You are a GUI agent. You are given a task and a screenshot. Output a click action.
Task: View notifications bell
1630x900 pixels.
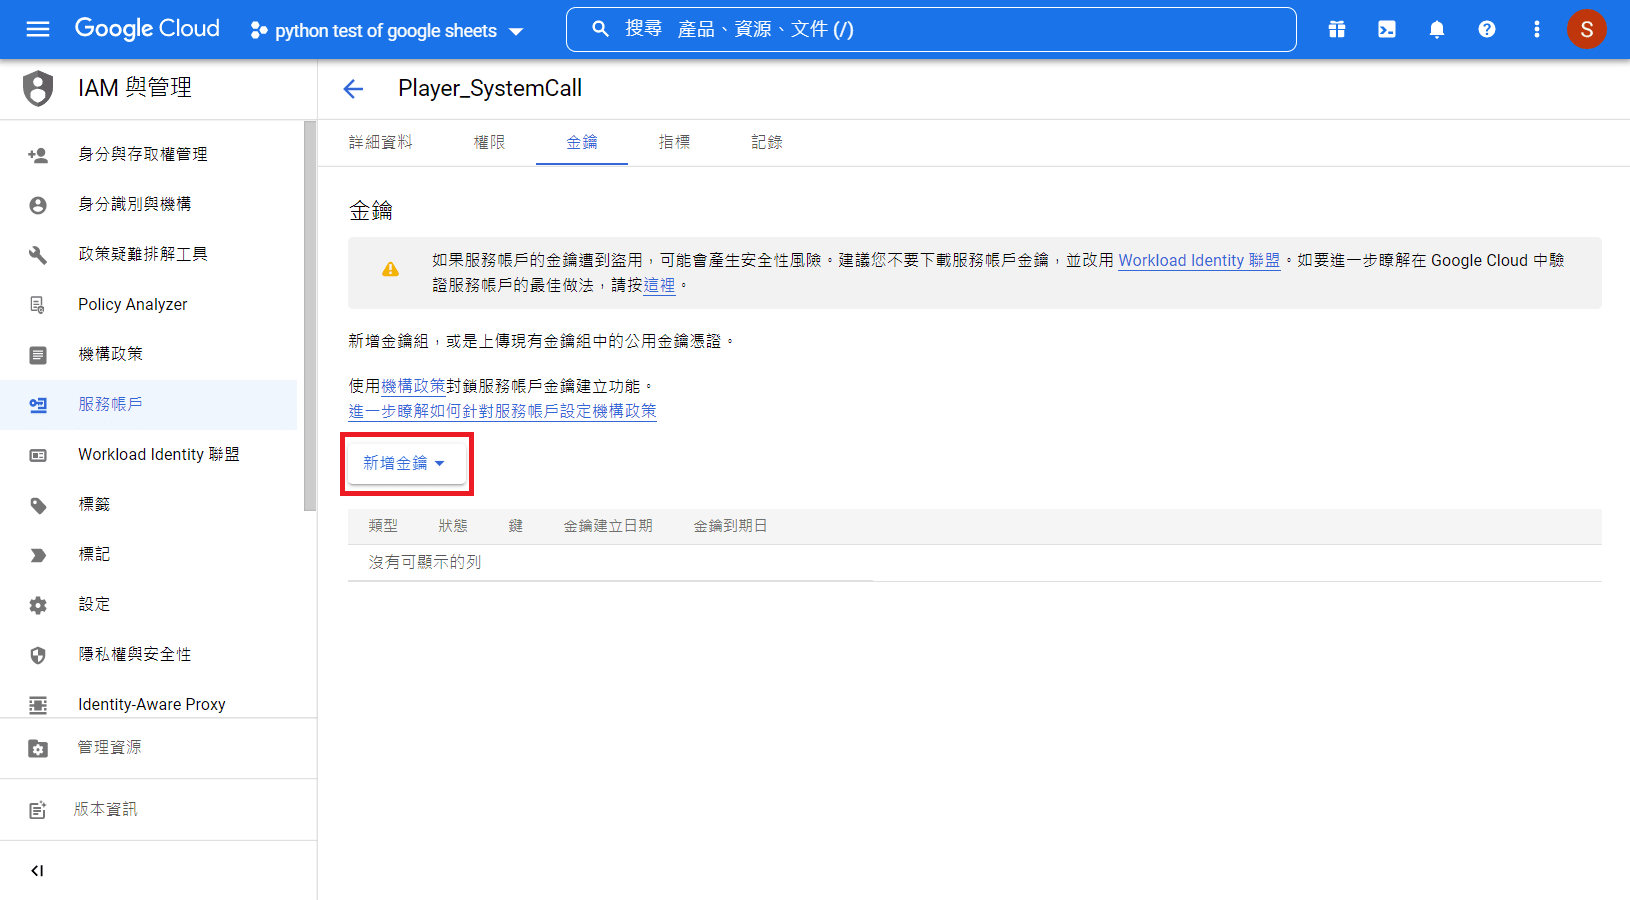[x=1437, y=29]
